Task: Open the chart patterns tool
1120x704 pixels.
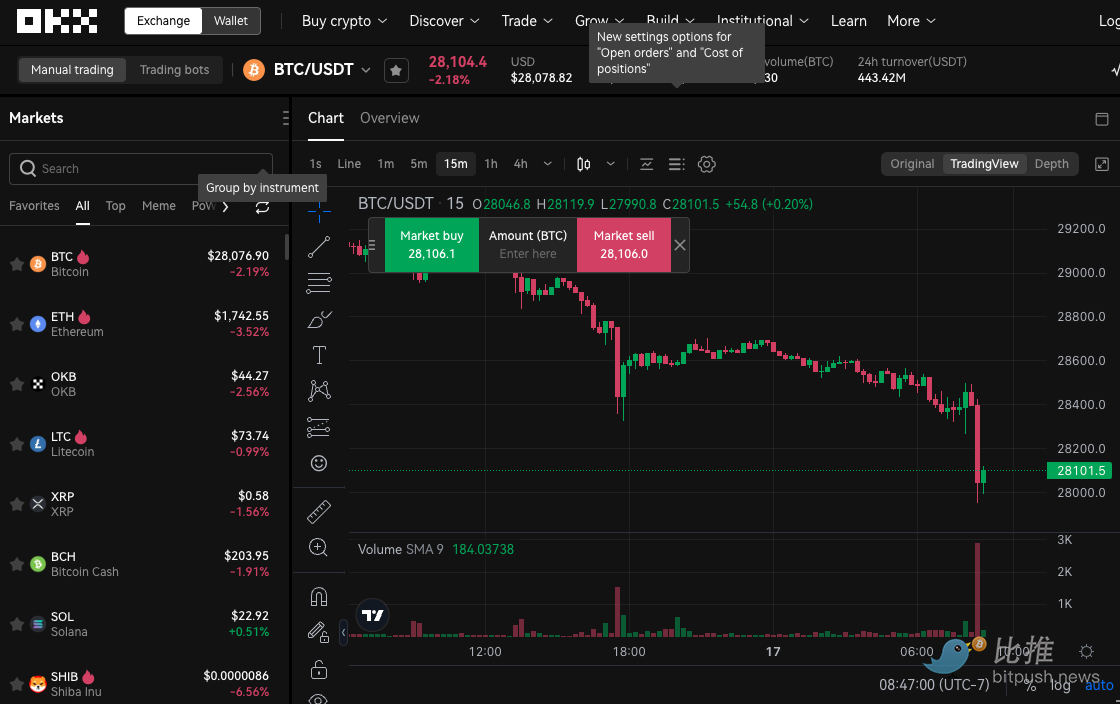Action: tap(319, 391)
